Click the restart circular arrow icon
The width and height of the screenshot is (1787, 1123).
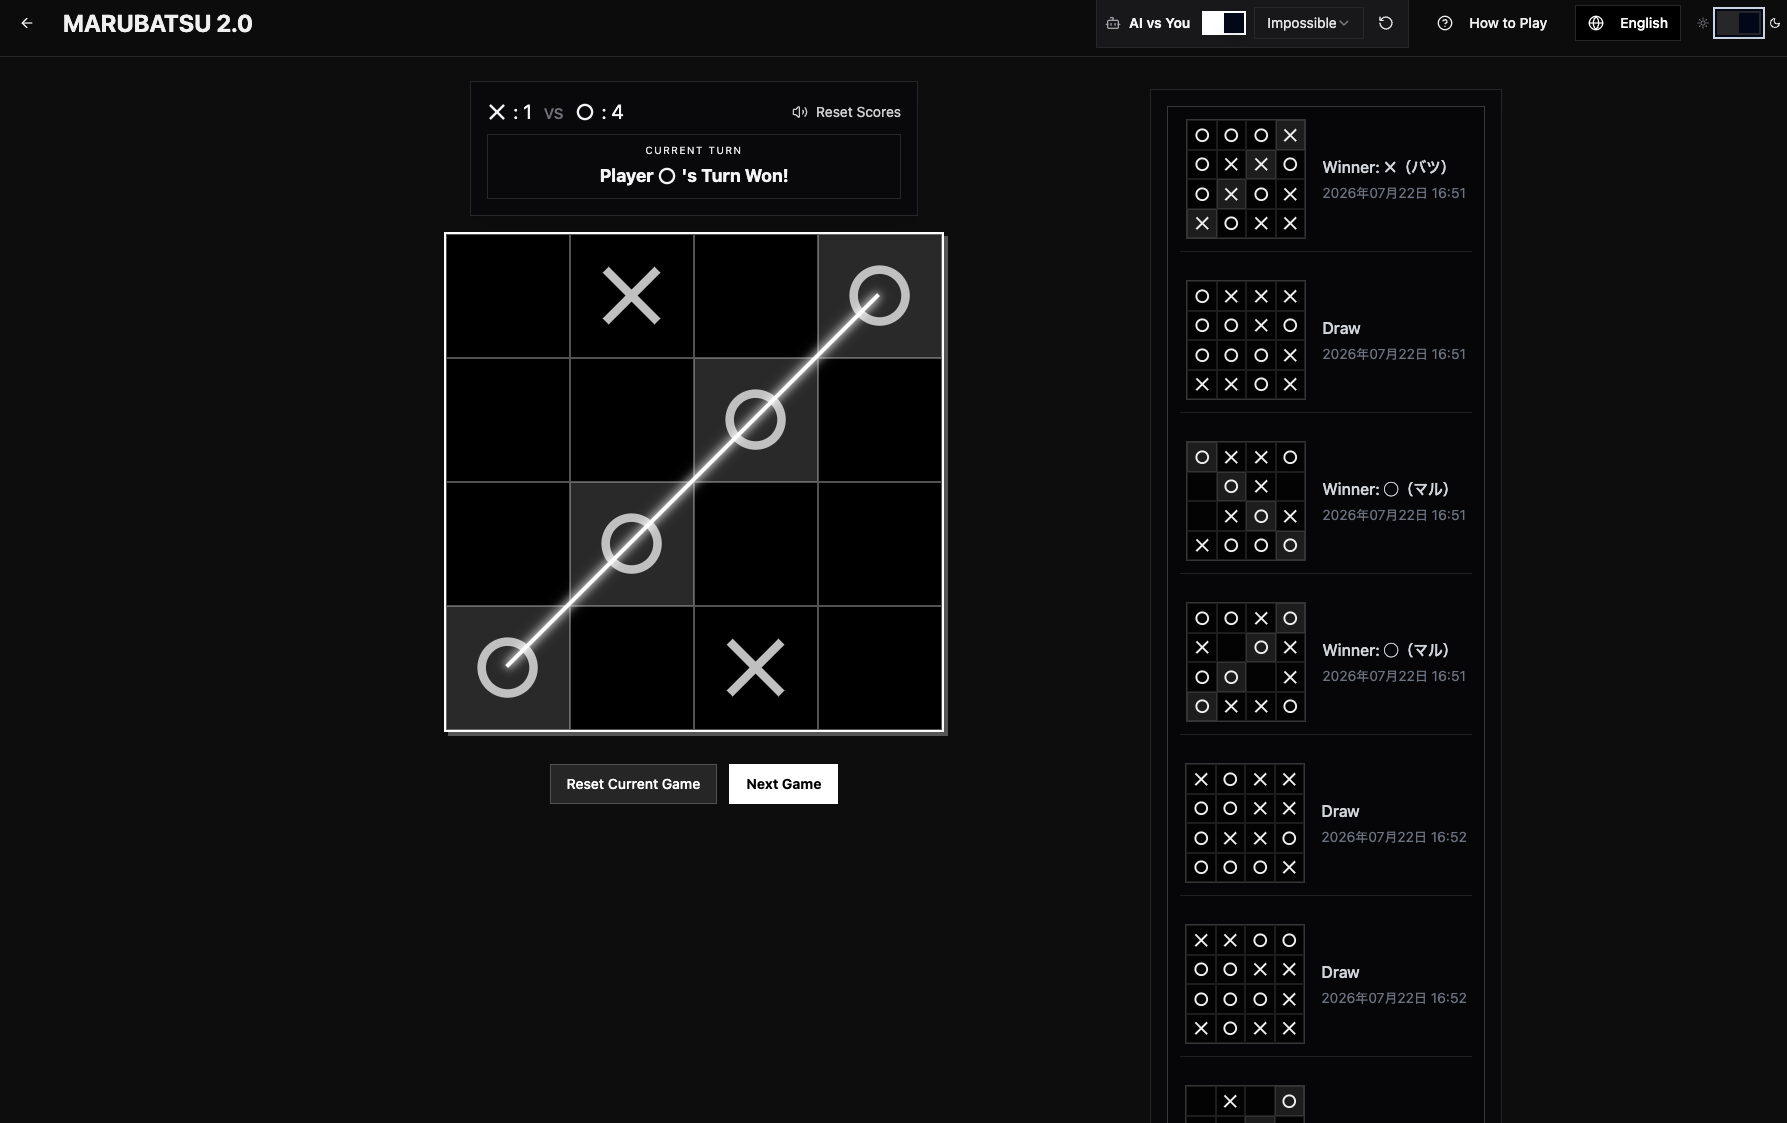point(1385,23)
